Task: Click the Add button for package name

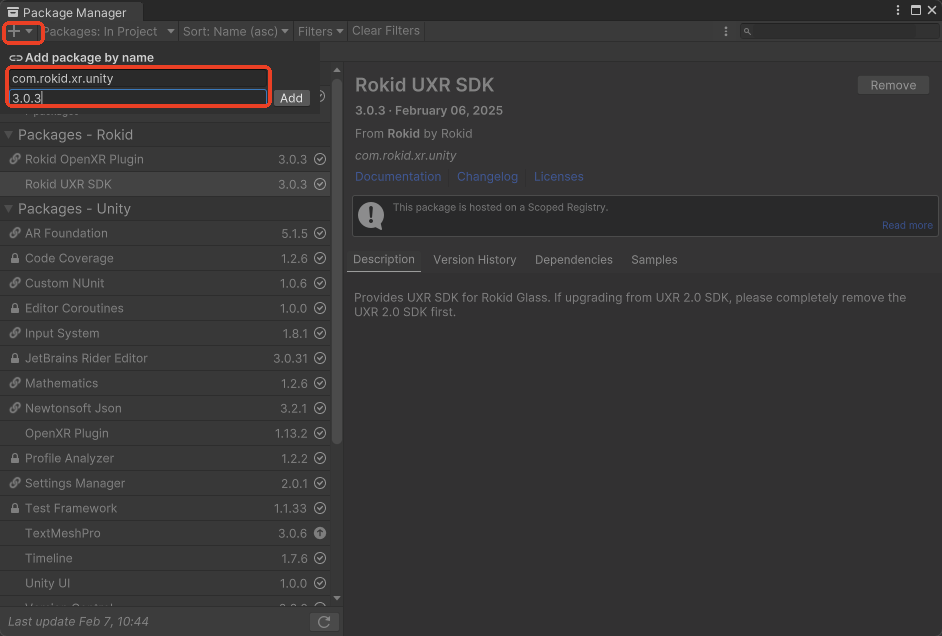Action: pos(291,98)
